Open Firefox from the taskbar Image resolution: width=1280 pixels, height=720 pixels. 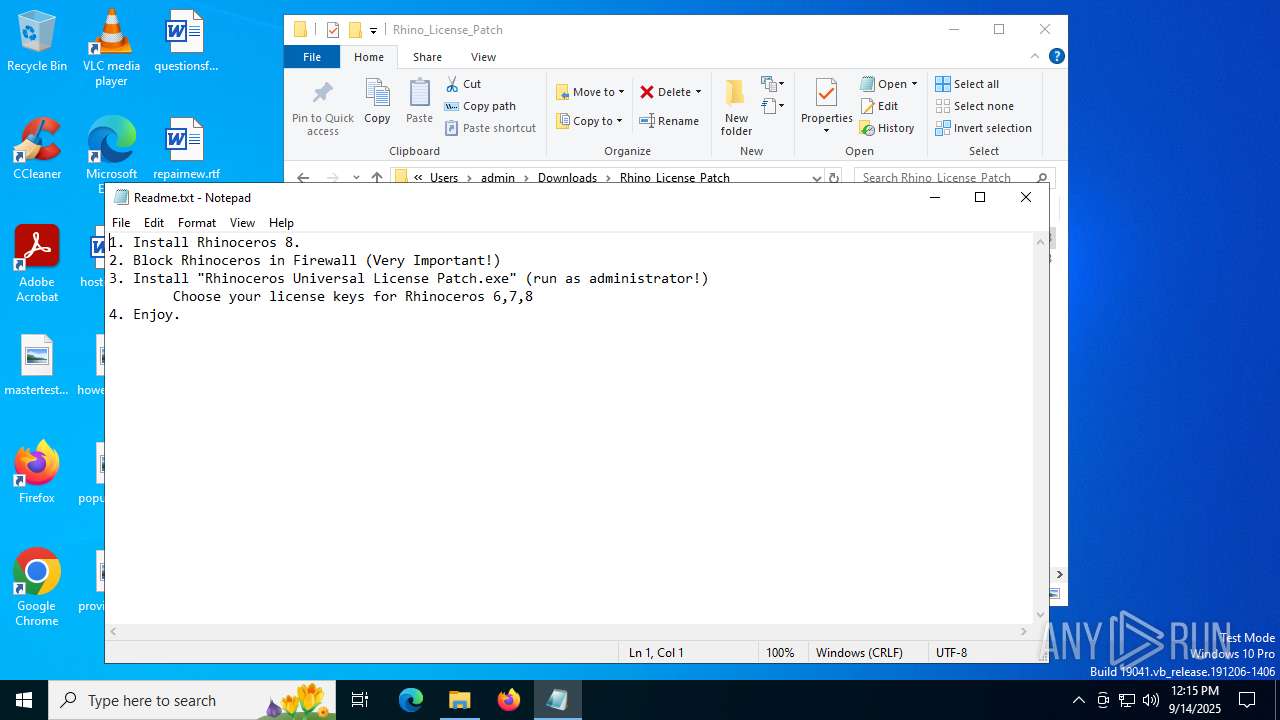click(x=509, y=700)
